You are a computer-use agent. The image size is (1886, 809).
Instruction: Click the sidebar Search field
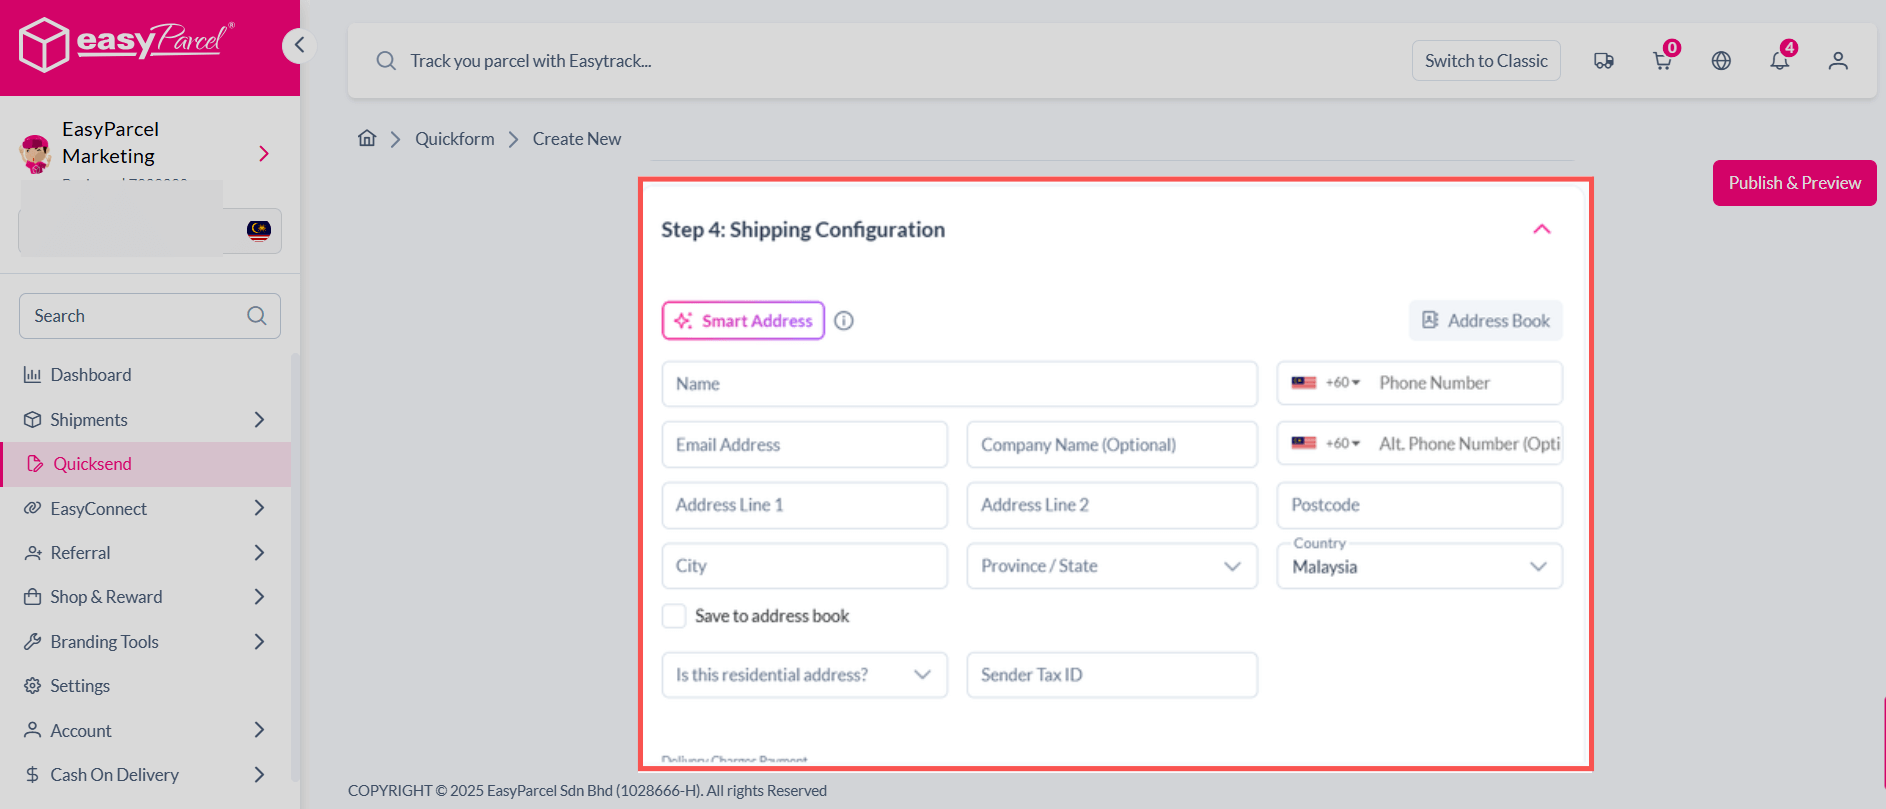pyautogui.click(x=150, y=316)
